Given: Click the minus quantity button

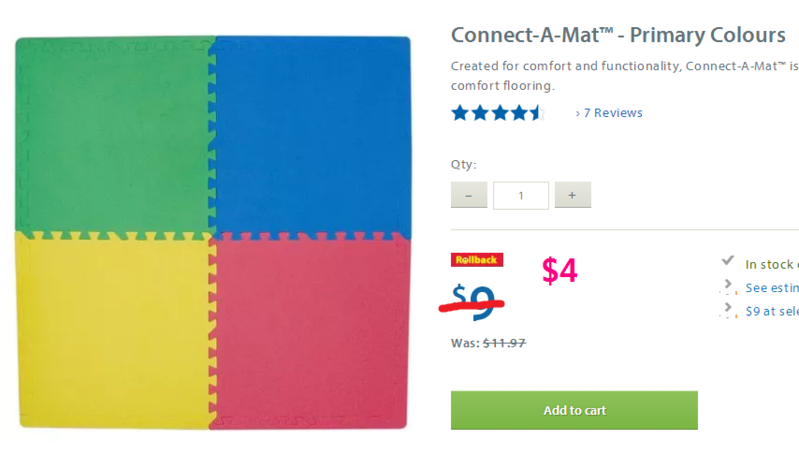Looking at the screenshot, I should point(469,195).
